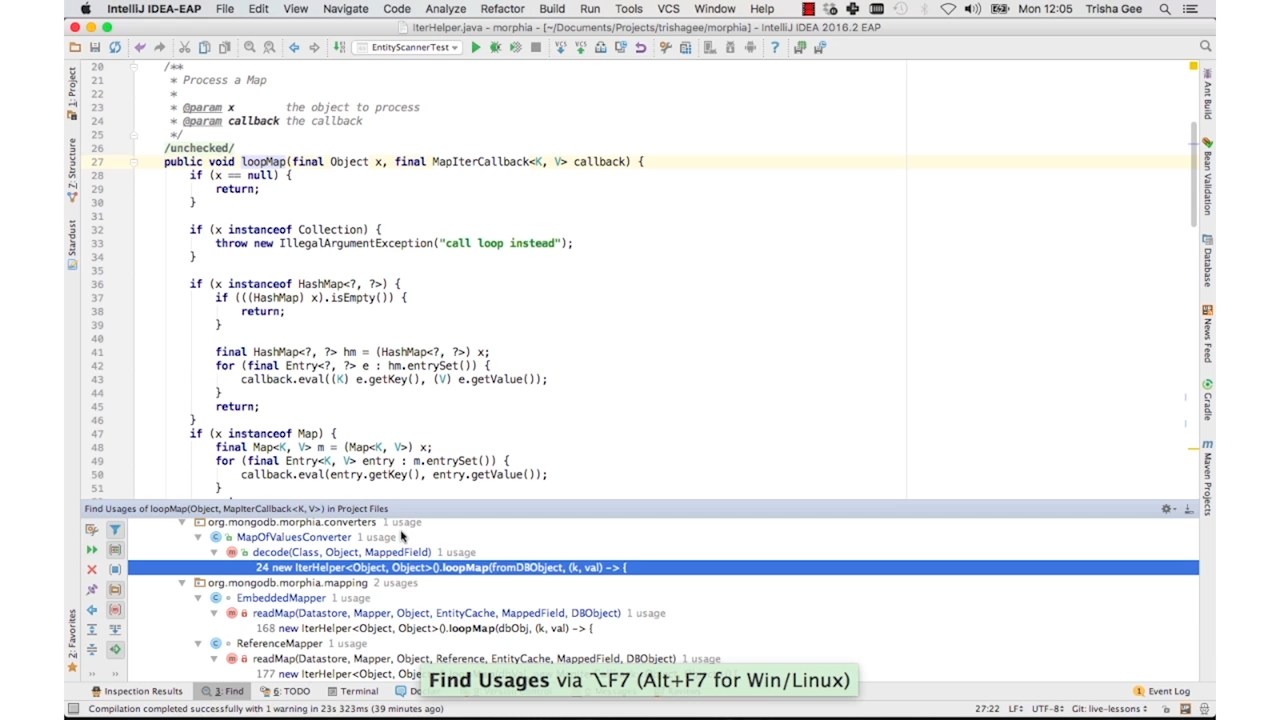Open Settings via the wrench toolbar icon
The image size is (1280, 720).
(x=665, y=47)
